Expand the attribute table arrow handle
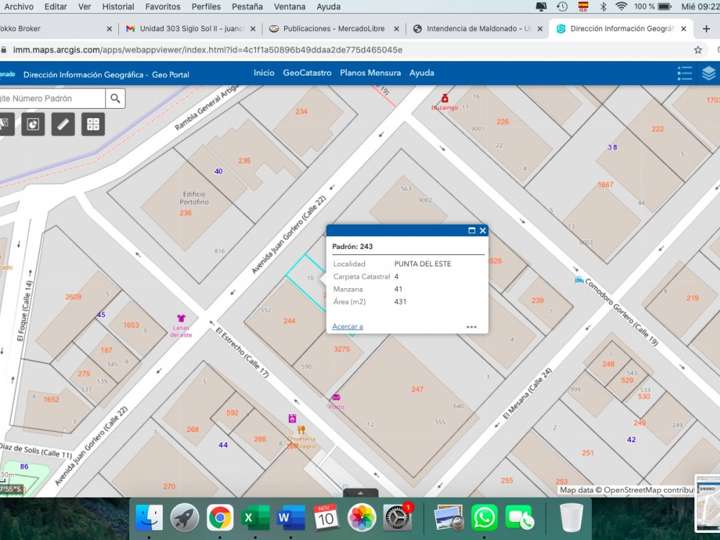720x540 pixels. [360, 492]
